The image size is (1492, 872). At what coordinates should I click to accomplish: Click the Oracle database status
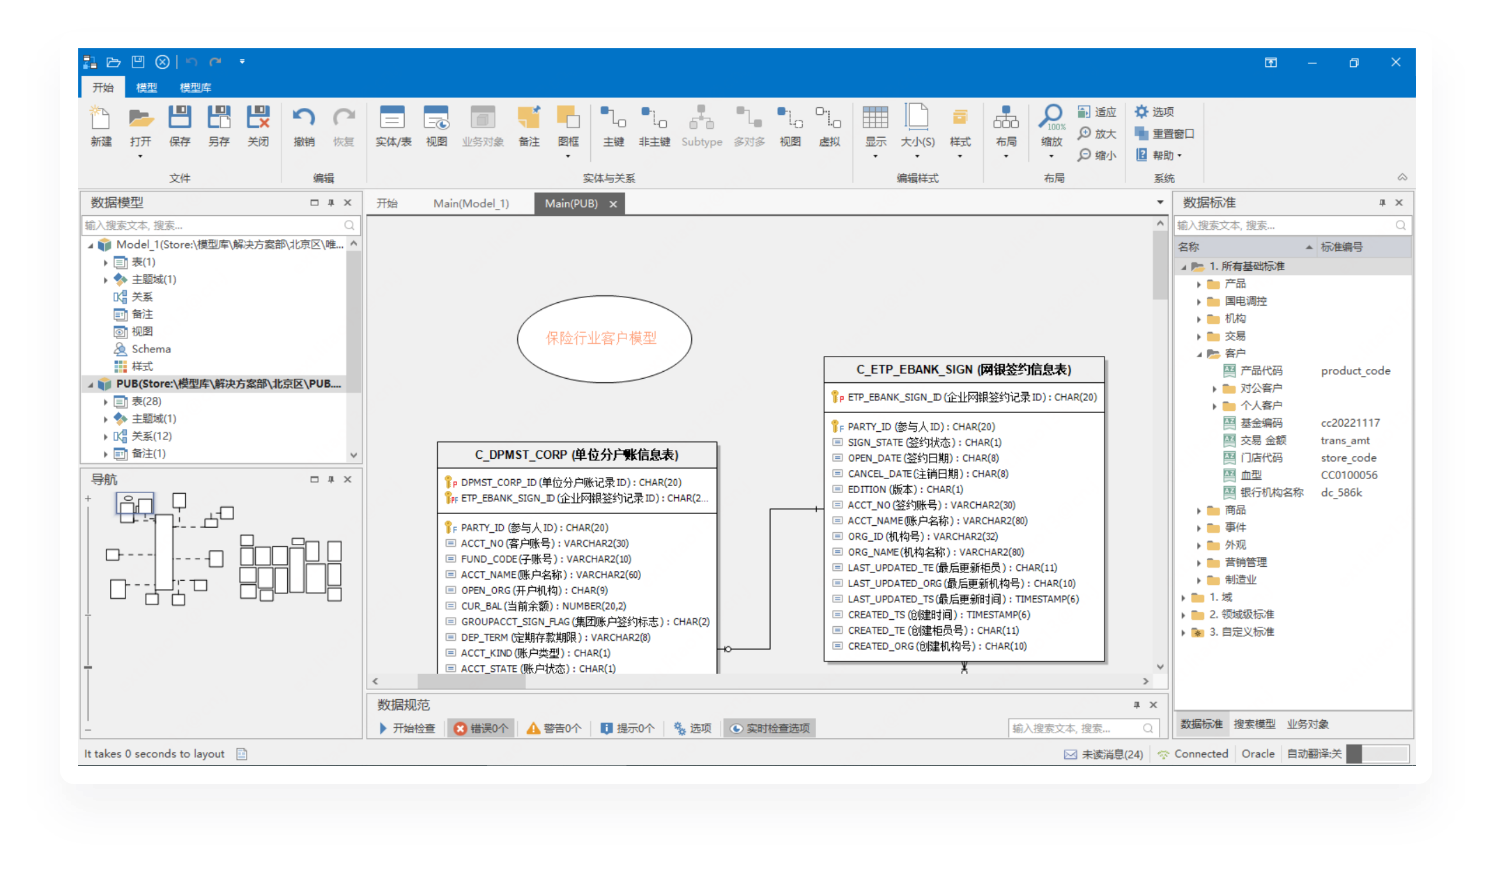[x=1258, y=754]
